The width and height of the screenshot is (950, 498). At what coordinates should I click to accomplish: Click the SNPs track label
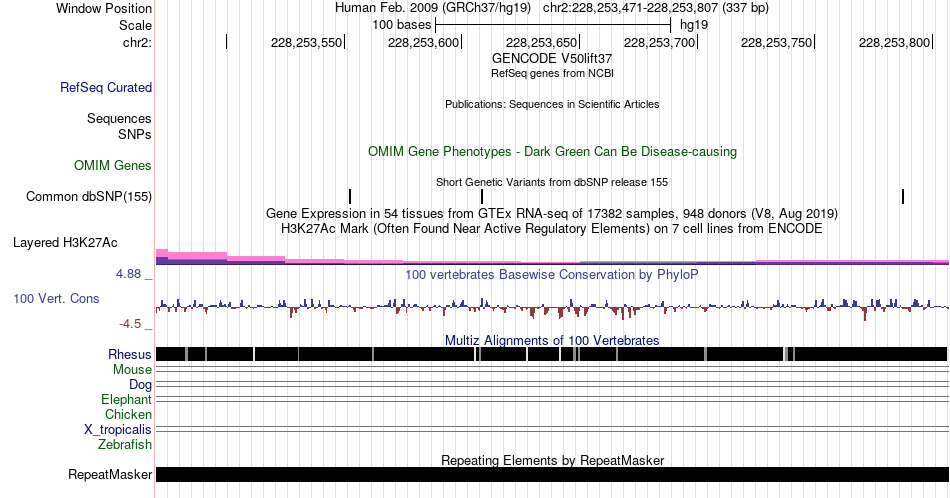(135, 134)
